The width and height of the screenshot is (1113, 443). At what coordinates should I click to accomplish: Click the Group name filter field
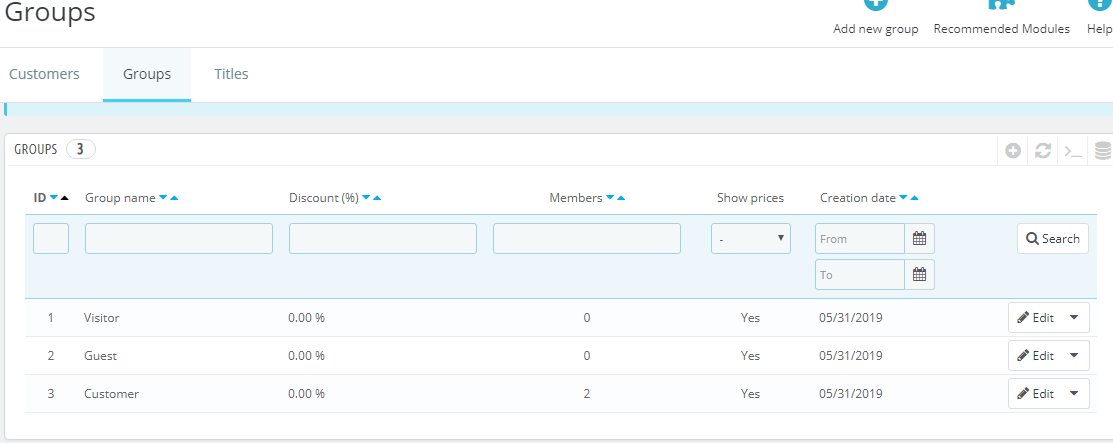tap(179, 239)
